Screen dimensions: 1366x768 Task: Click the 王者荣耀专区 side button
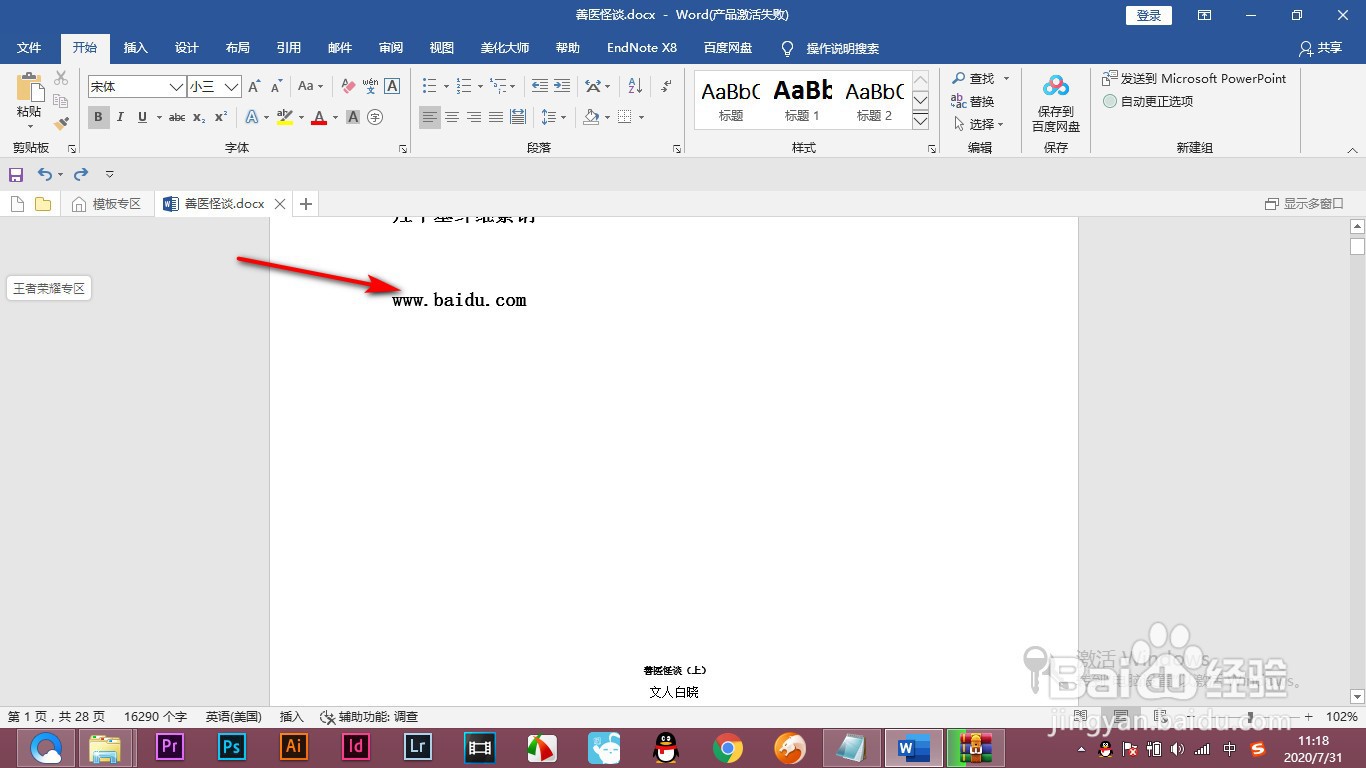click(49, 288)
